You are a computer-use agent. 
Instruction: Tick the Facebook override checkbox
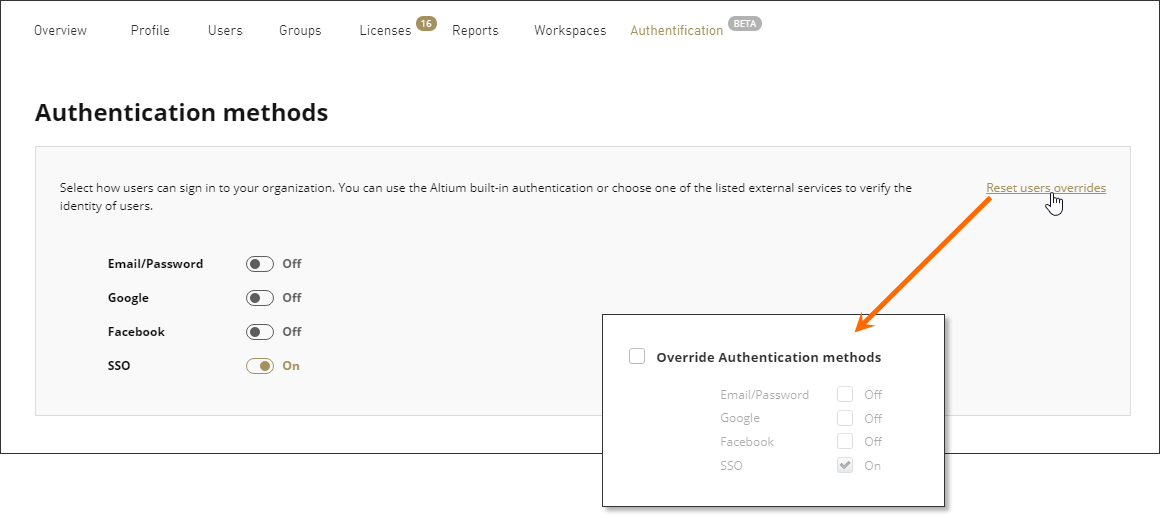click(x=845, y=441)
